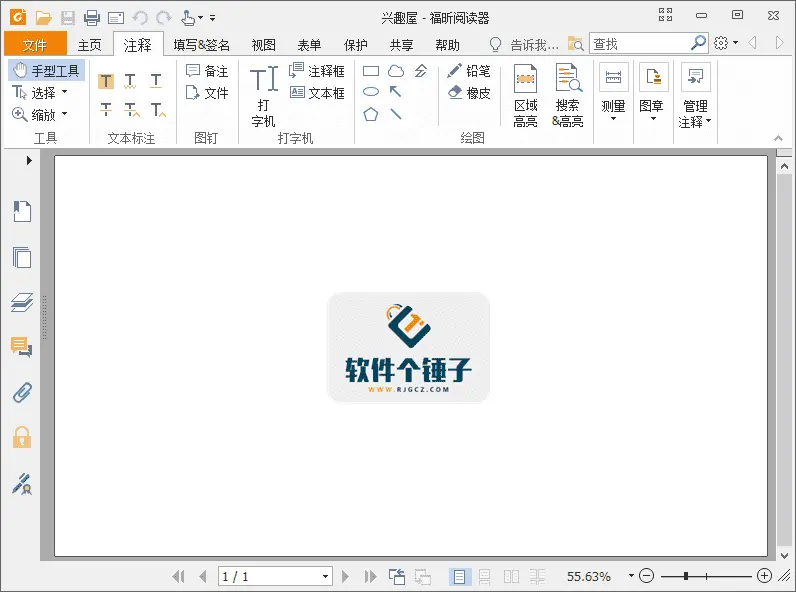Select the 橡皮 eraser tool
This screenshot has height=592, width=796.
click(x=469, y=93)
